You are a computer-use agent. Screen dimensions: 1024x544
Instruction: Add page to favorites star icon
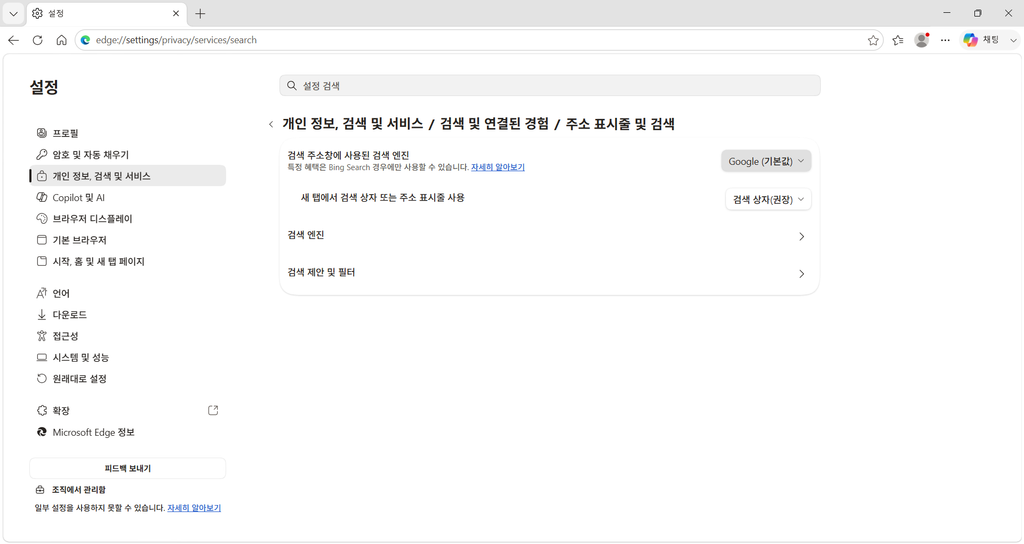point(873,40)
